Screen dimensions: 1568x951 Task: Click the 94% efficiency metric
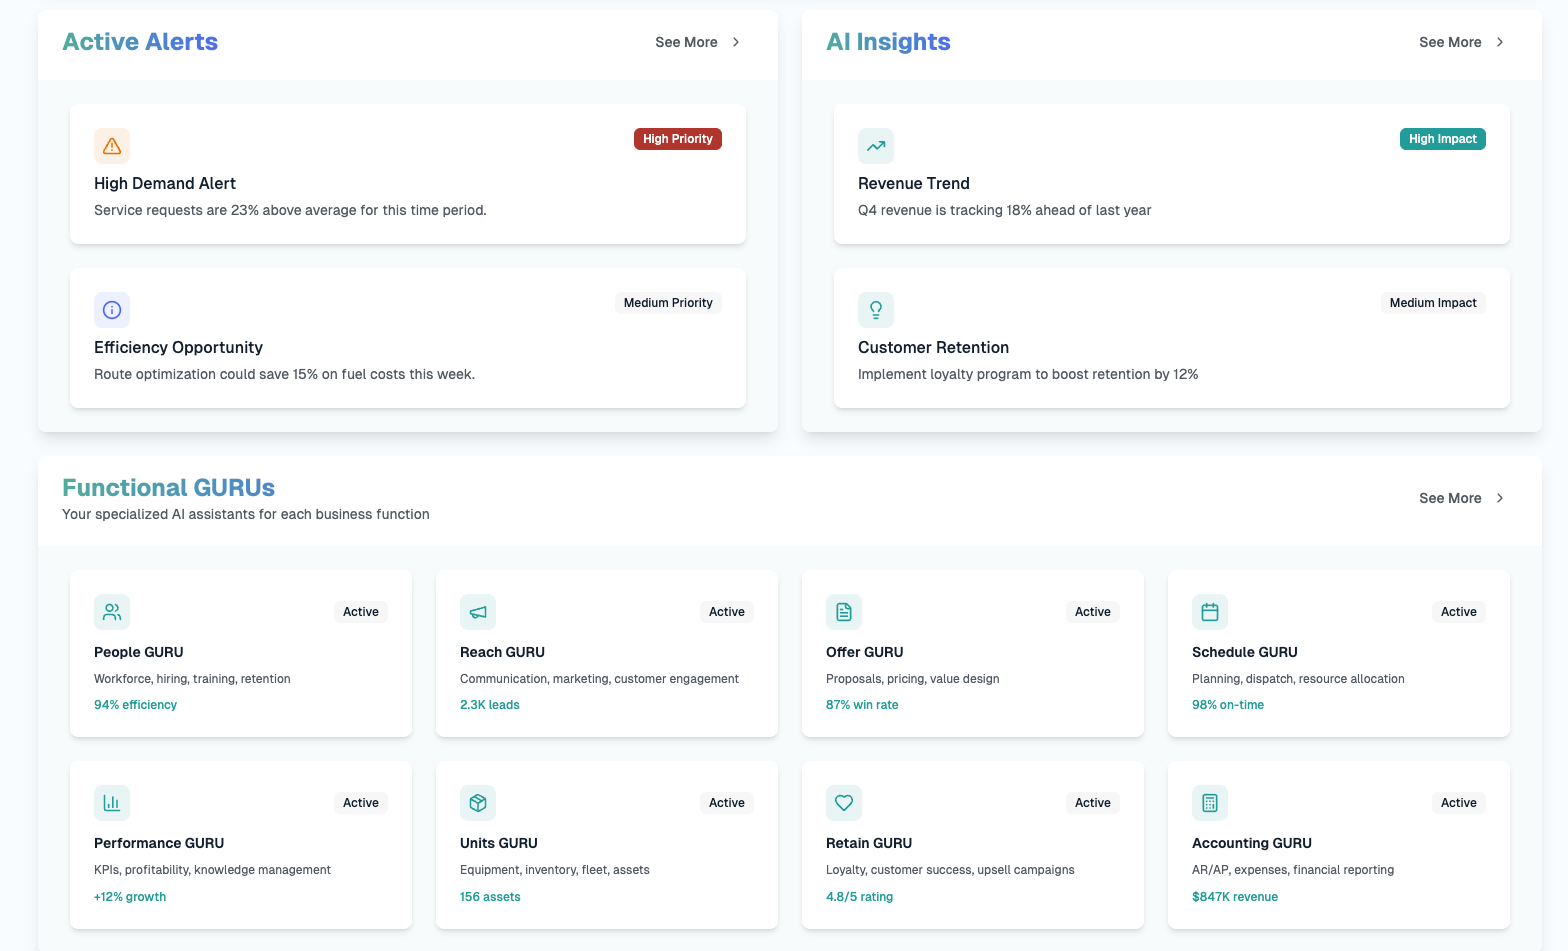tap(135, 705)
